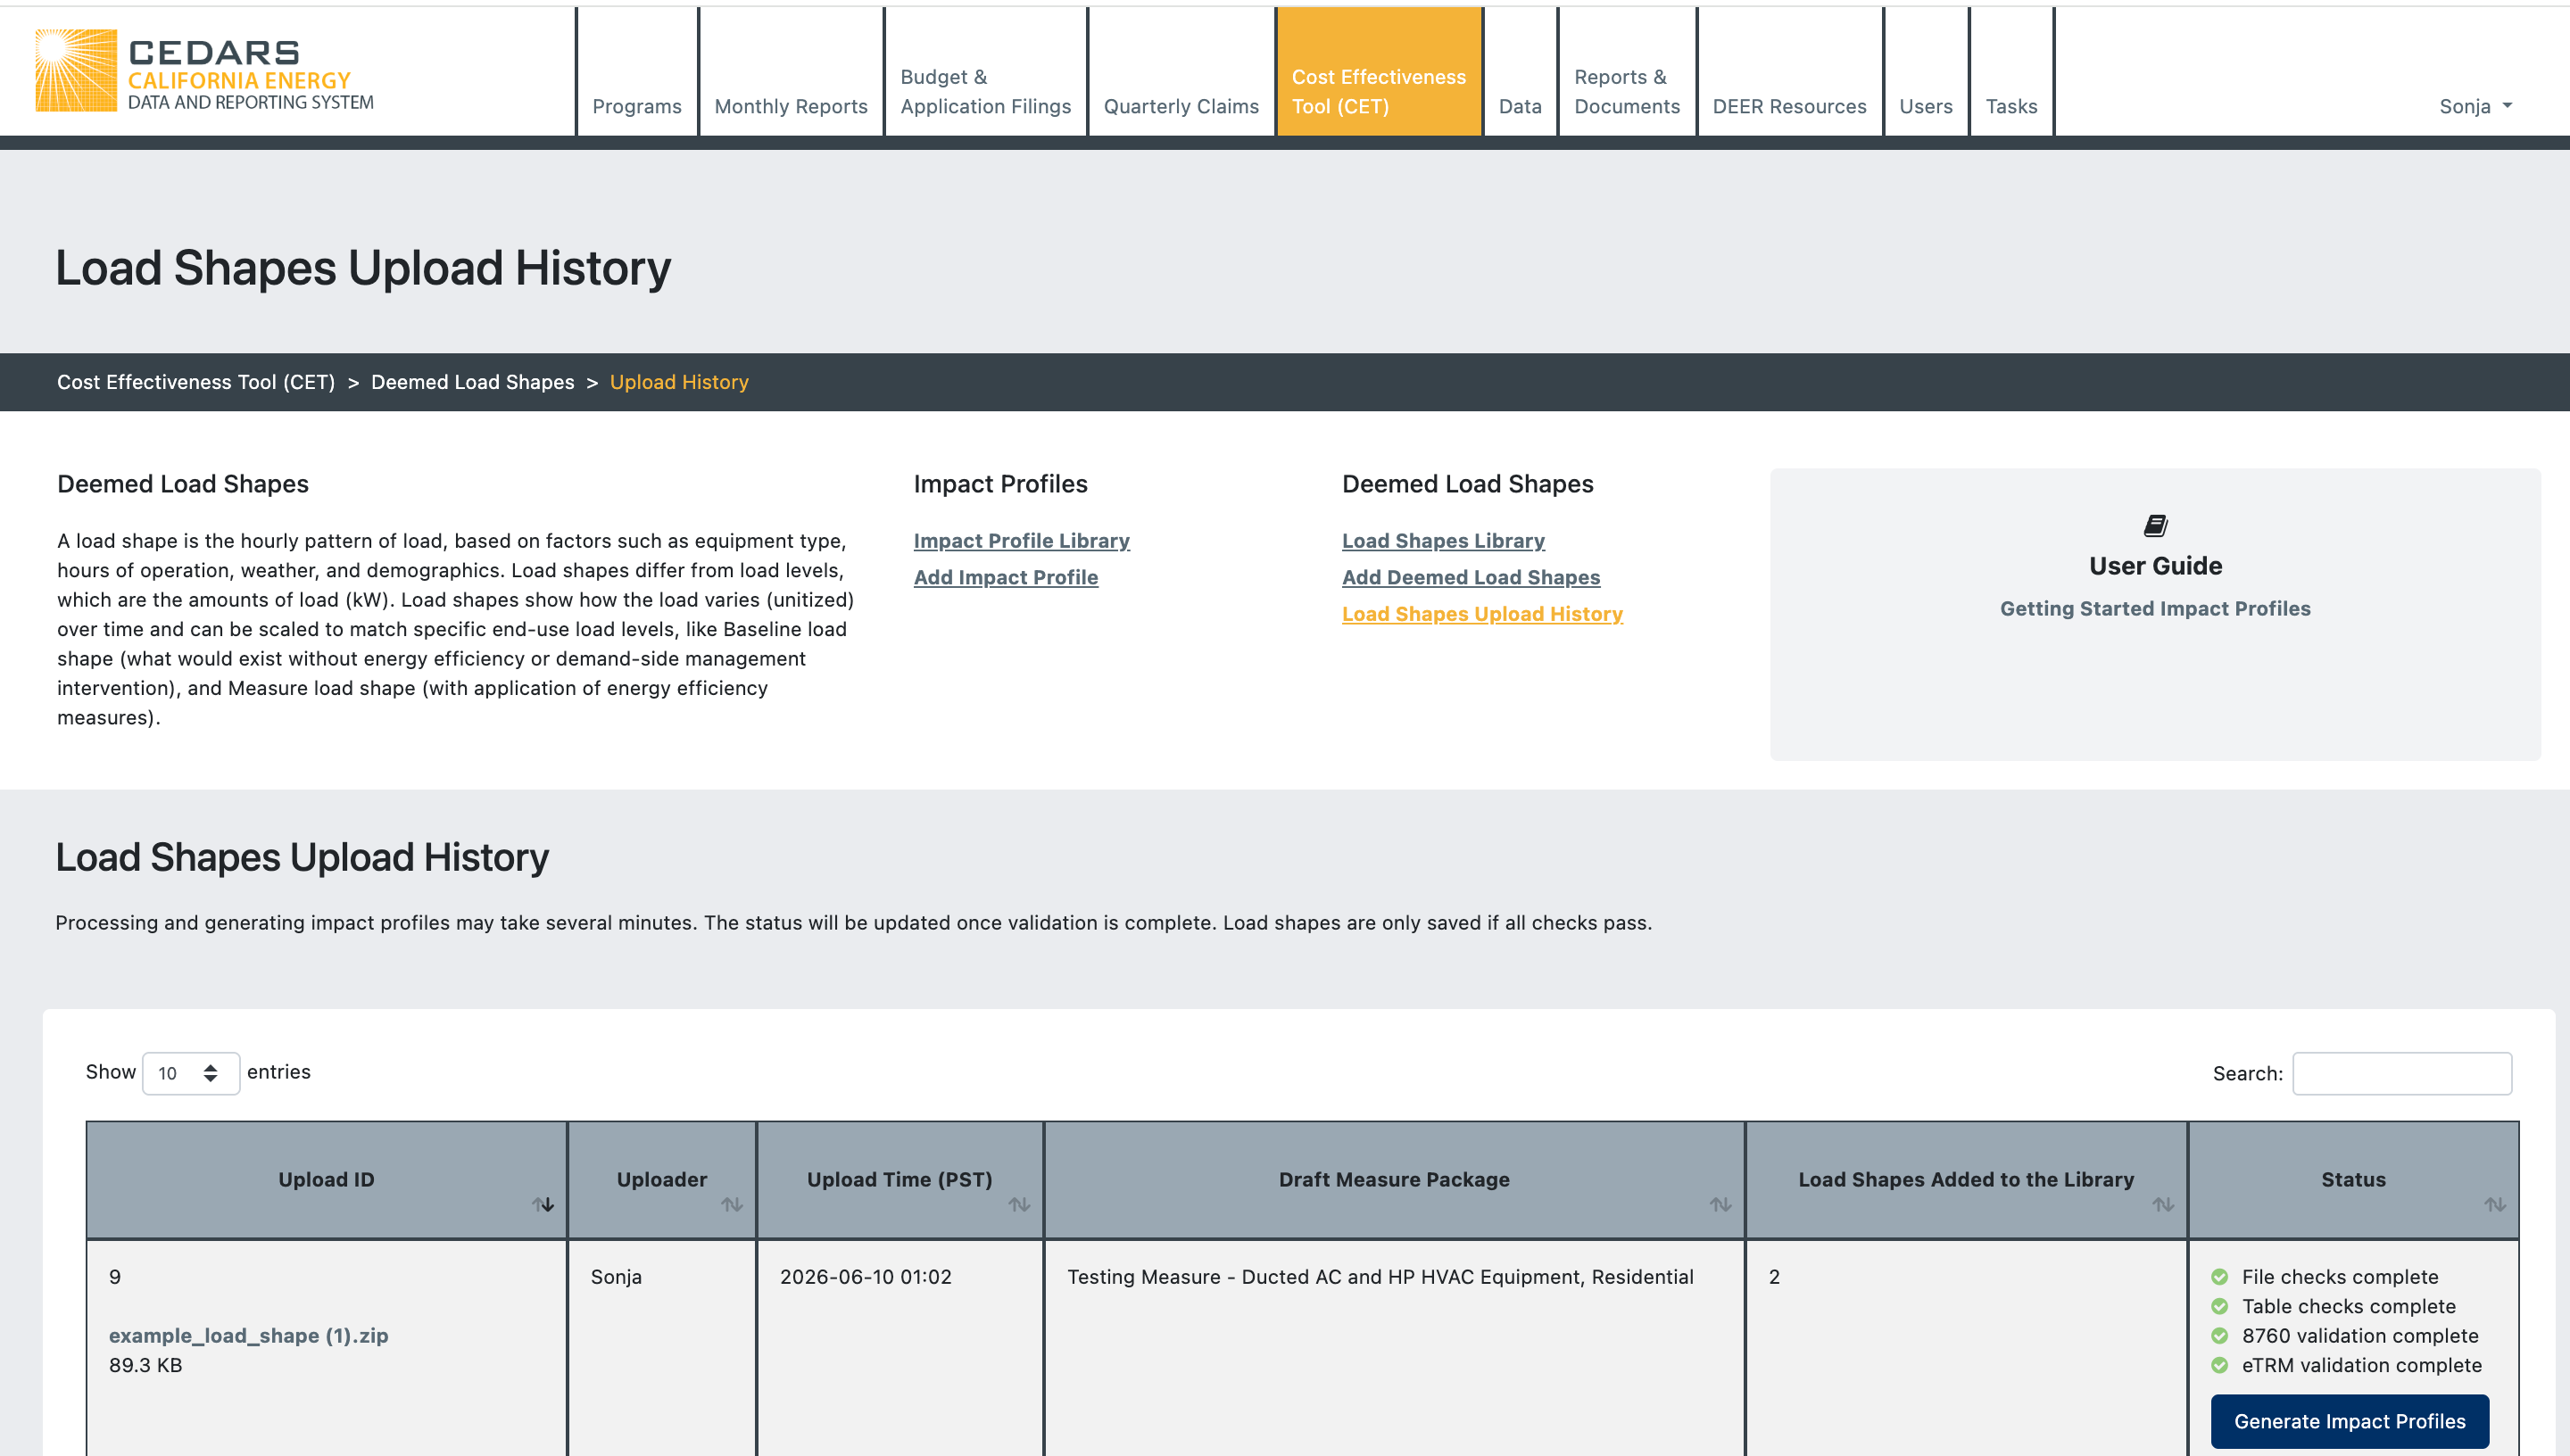Sort by Load Shapes Added arrows
The height and width of the screenshot is (1456, 2570).
tap(2163, 1204)
